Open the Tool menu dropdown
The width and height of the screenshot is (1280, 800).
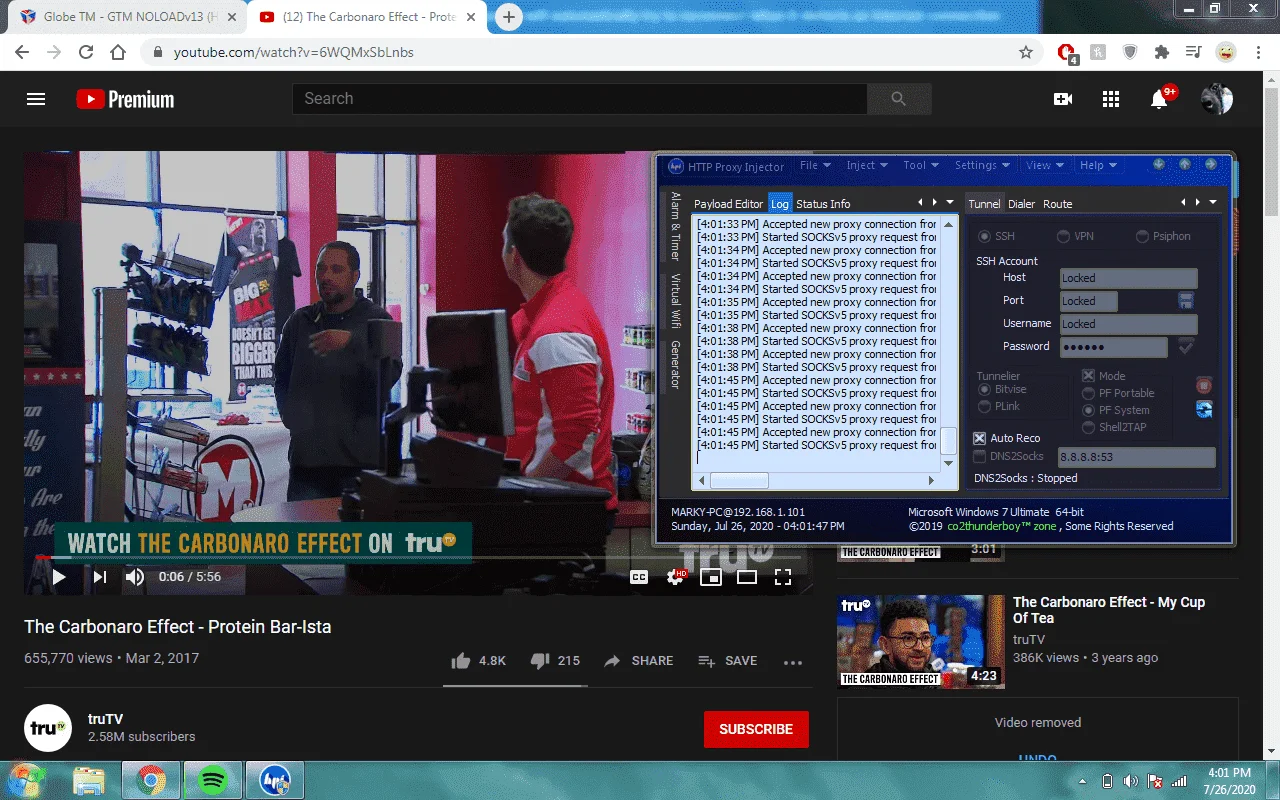click(x=920, y=166)
